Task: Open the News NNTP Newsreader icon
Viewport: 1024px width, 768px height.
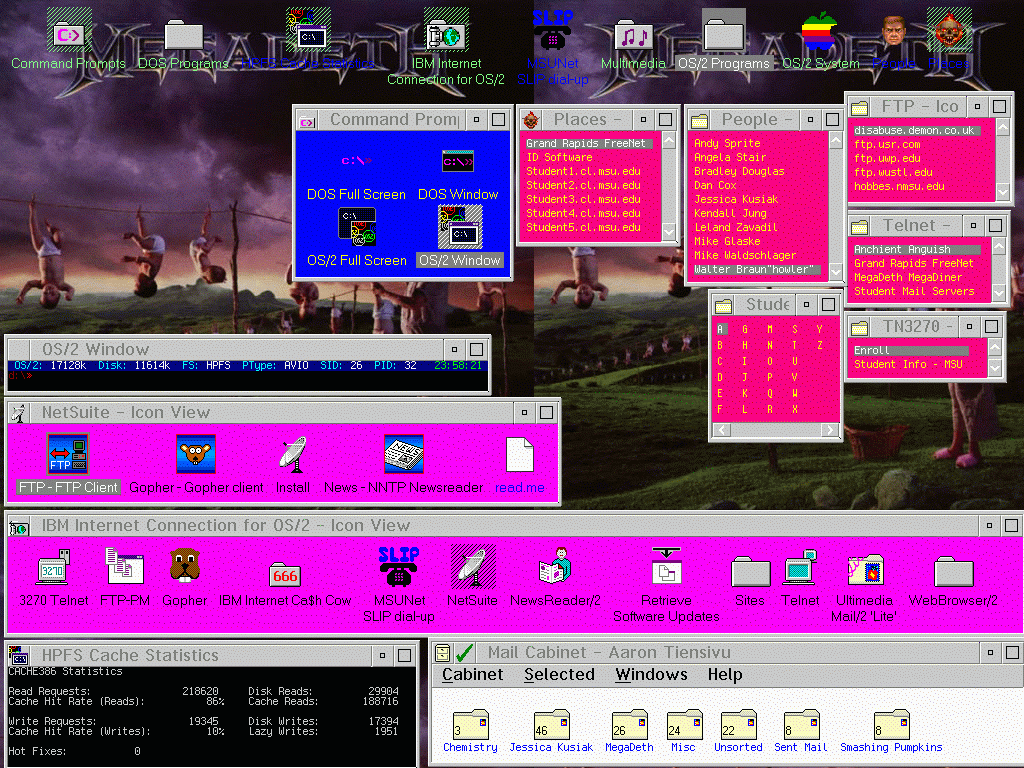Action: pos(404,455)
